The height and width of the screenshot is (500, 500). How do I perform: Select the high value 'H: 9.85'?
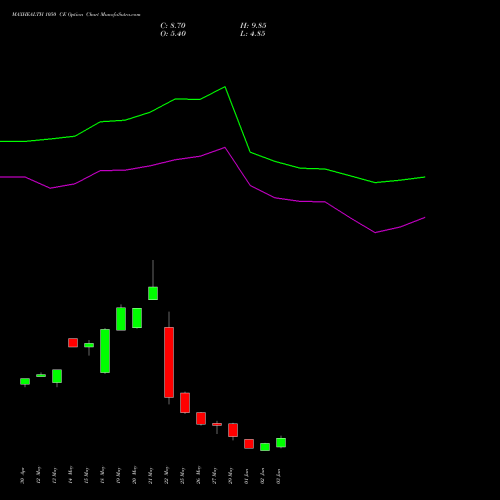(253, 26)
